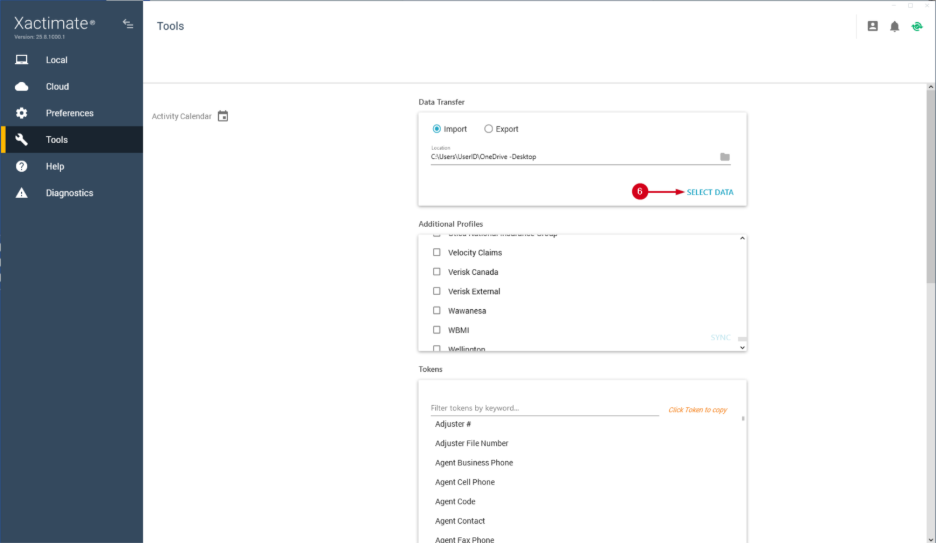The image size is (936, 543).
Task: Click profiles list scroll up arrow
Action: (x=742, y=238)
